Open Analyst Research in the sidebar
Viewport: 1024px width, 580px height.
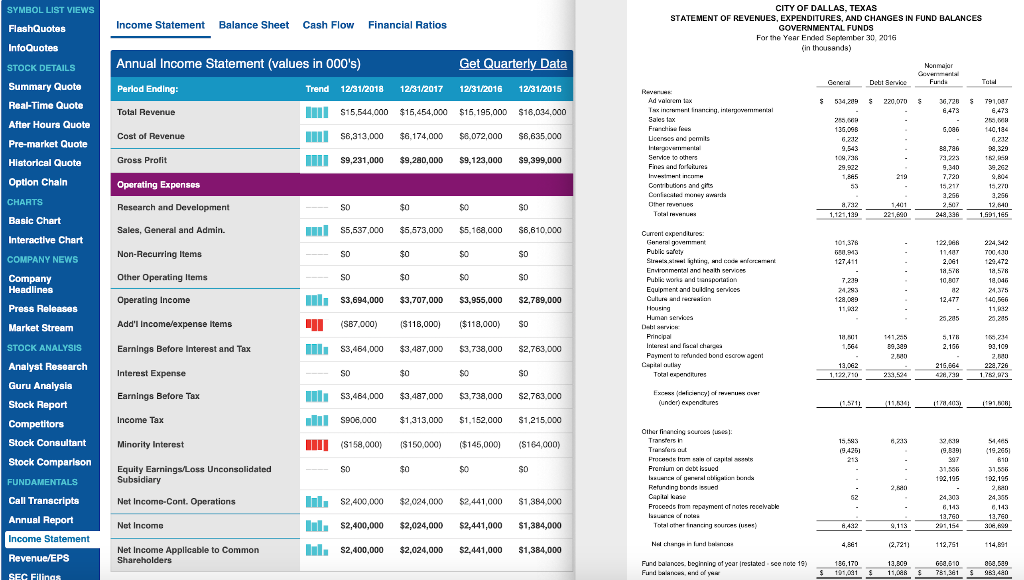[47, 366]
